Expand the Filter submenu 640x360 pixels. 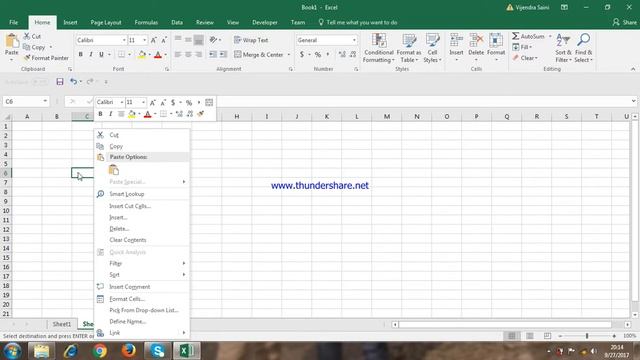[x=142, y=263]
